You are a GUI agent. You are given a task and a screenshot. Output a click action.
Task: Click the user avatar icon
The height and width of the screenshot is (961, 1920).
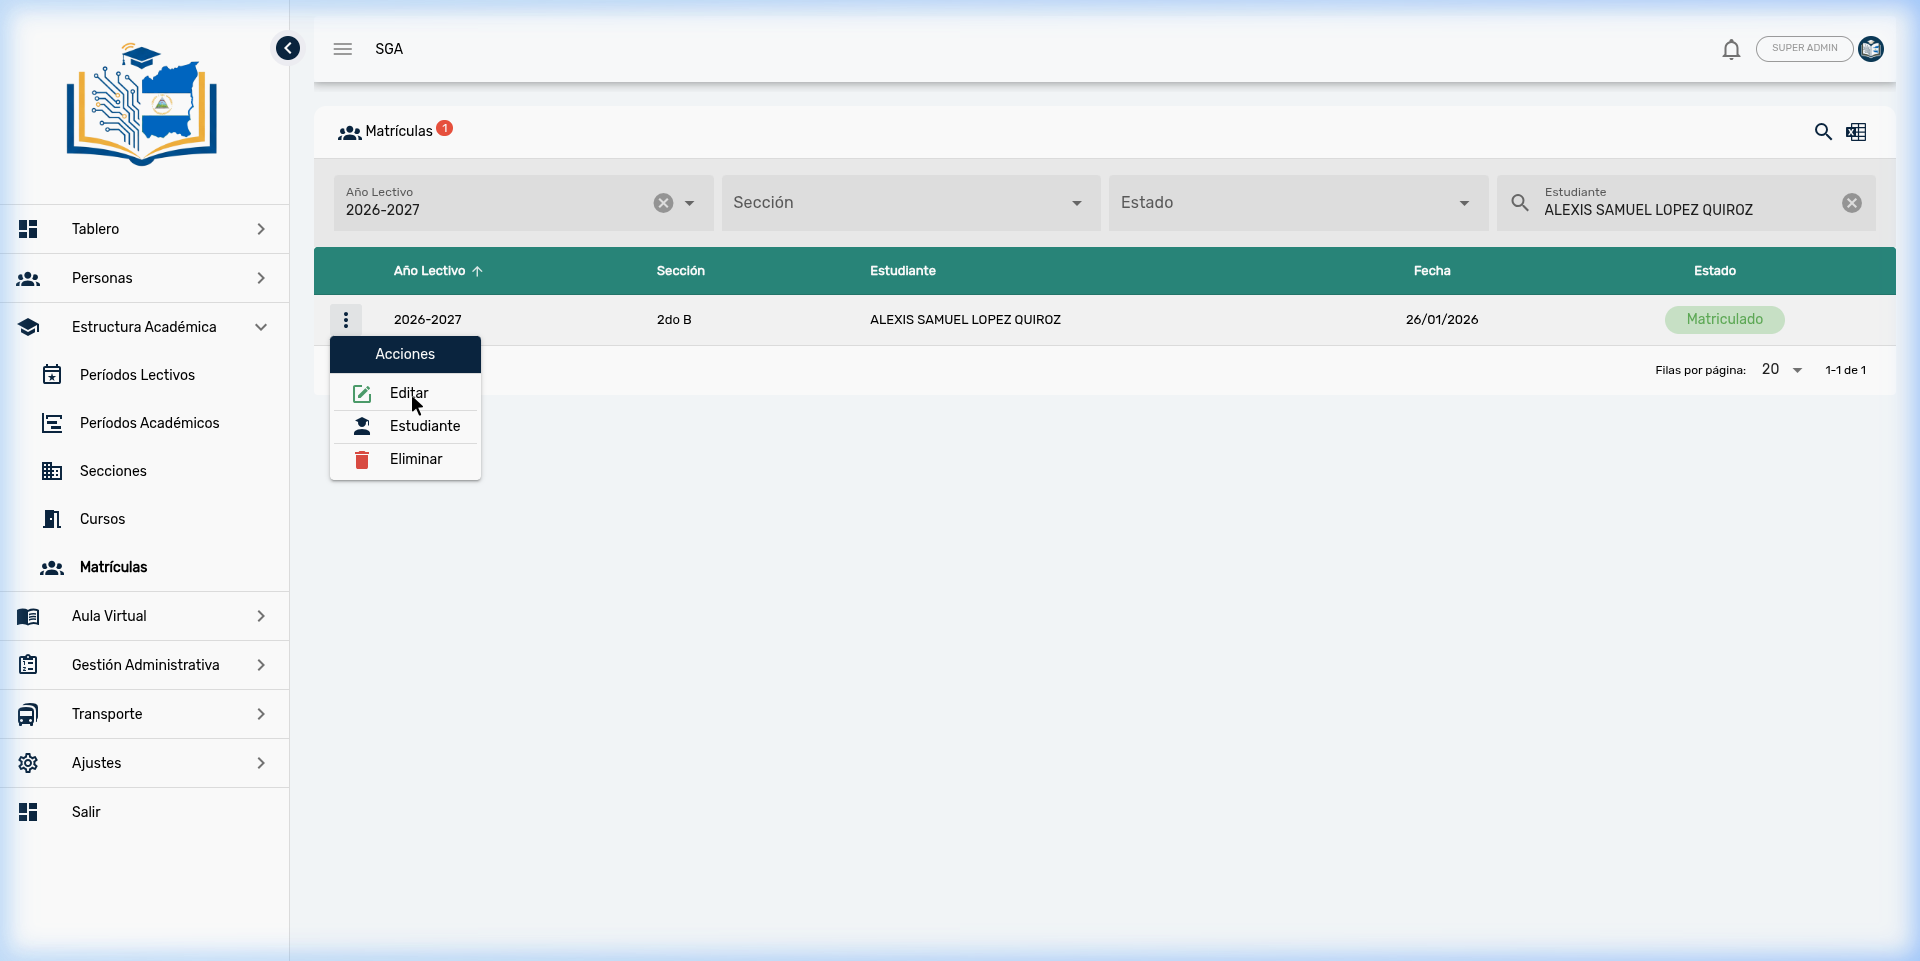click(1871, 49)
